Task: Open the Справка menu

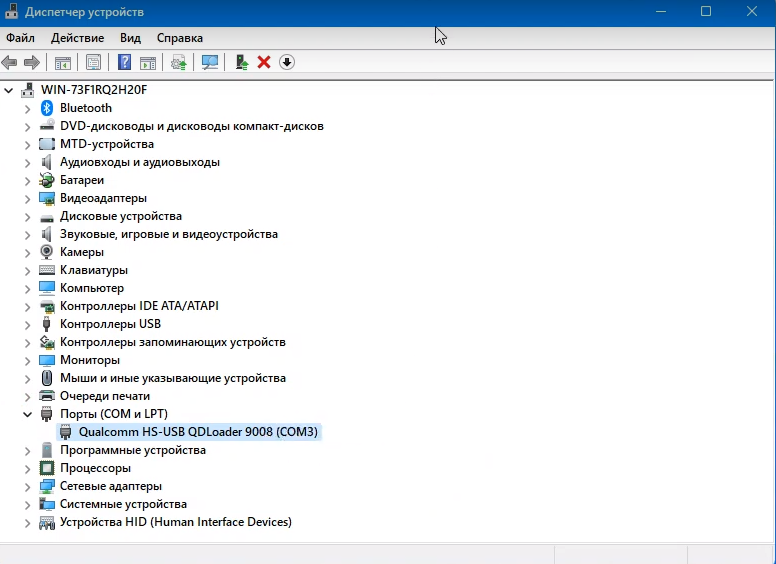Action: [x=180, y=38]
